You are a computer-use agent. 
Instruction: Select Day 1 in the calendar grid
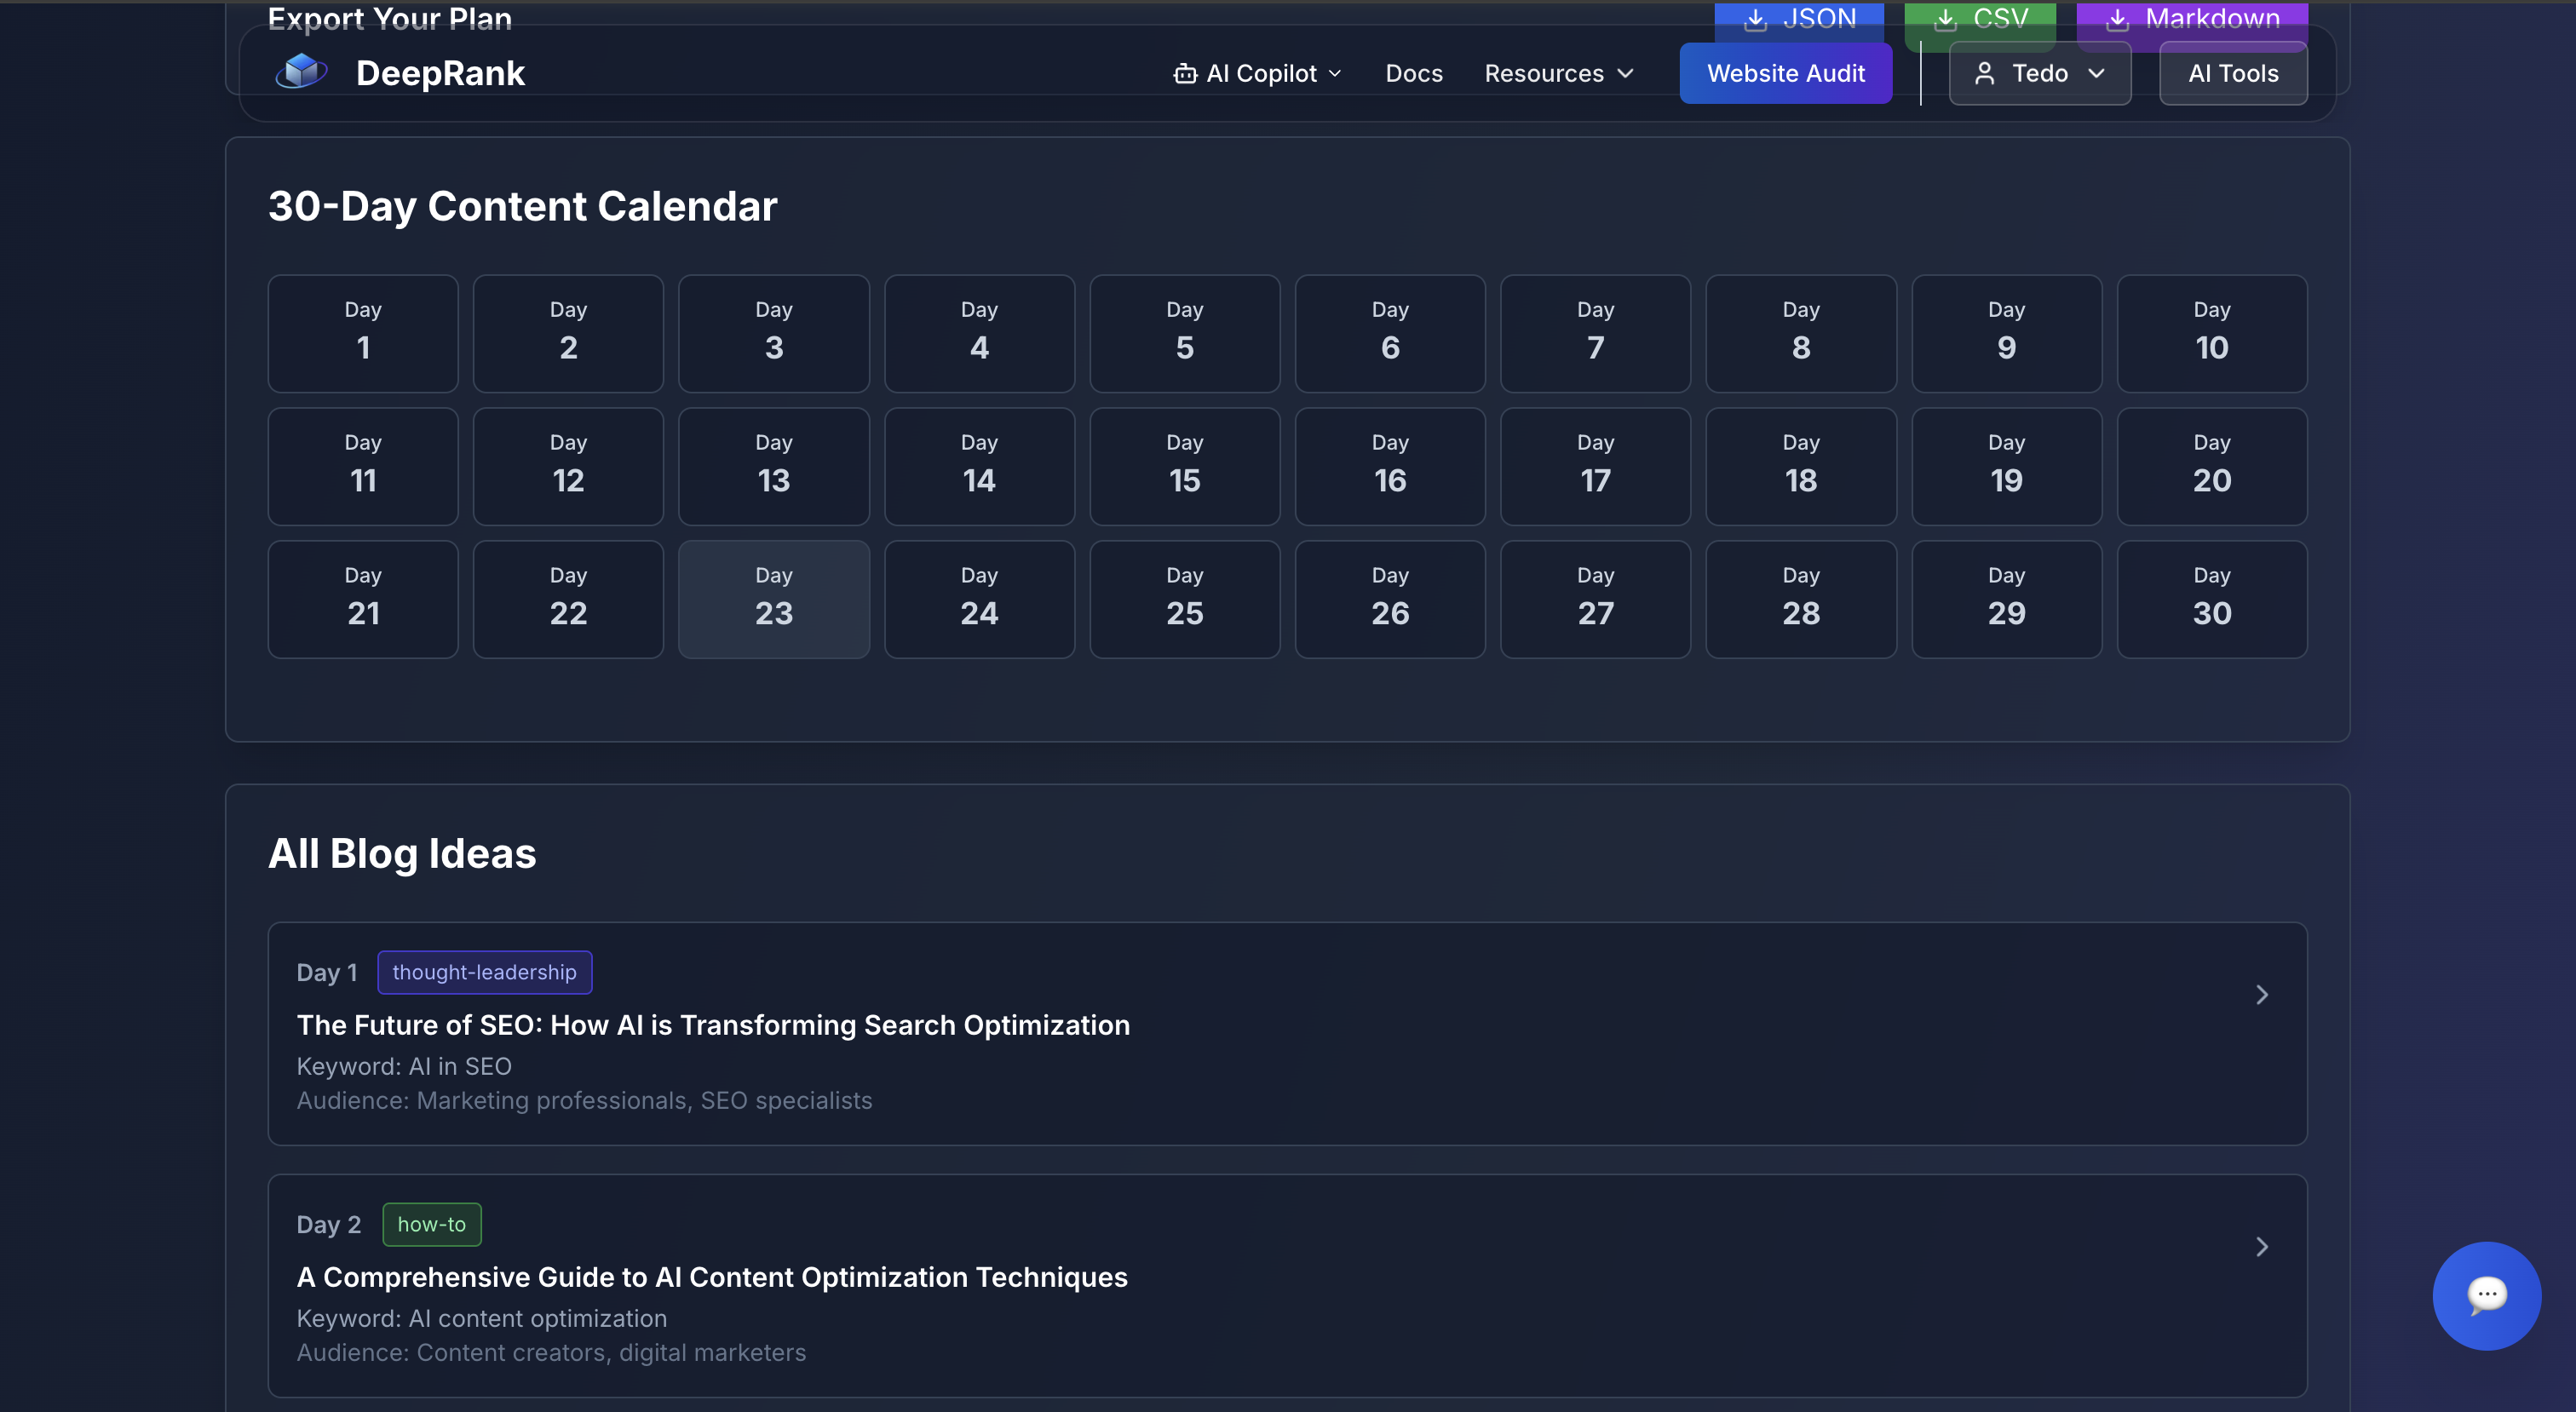[363, 333]
